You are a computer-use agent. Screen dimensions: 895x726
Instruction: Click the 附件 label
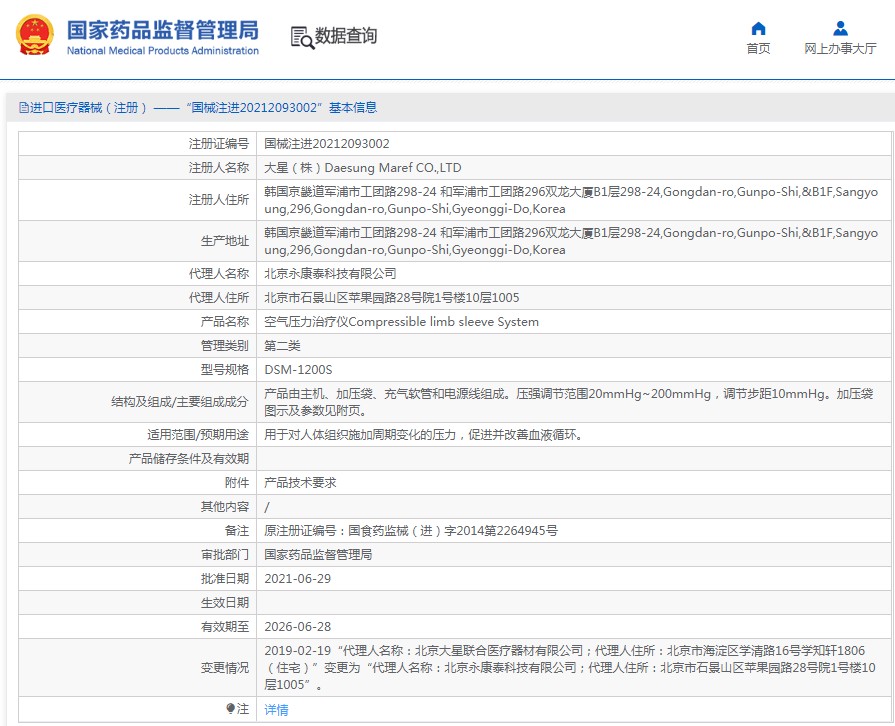[x=237, y=483]
